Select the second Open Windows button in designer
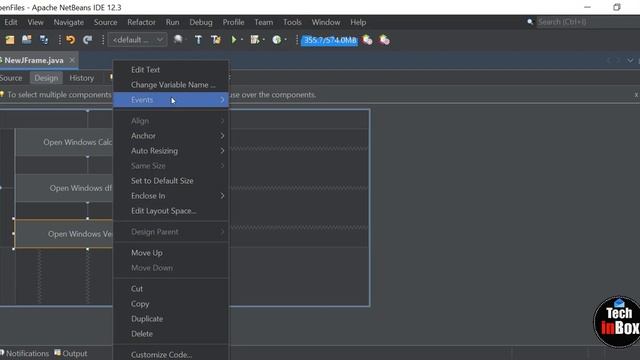 pos(64,188)
